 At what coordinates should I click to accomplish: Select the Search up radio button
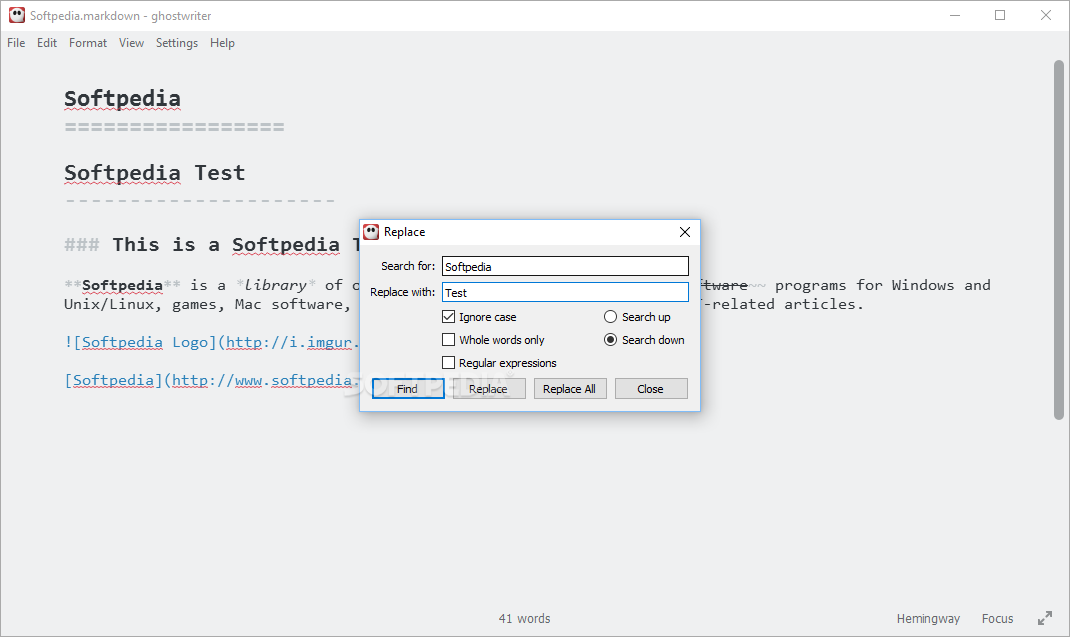pos(610,317)
